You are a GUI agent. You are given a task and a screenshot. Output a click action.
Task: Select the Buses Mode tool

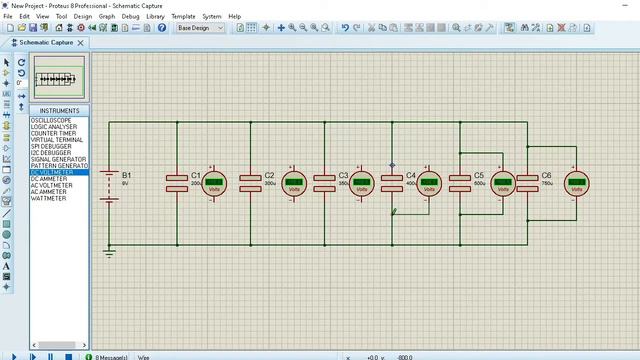pyautogui.click(x=7, y=116)
